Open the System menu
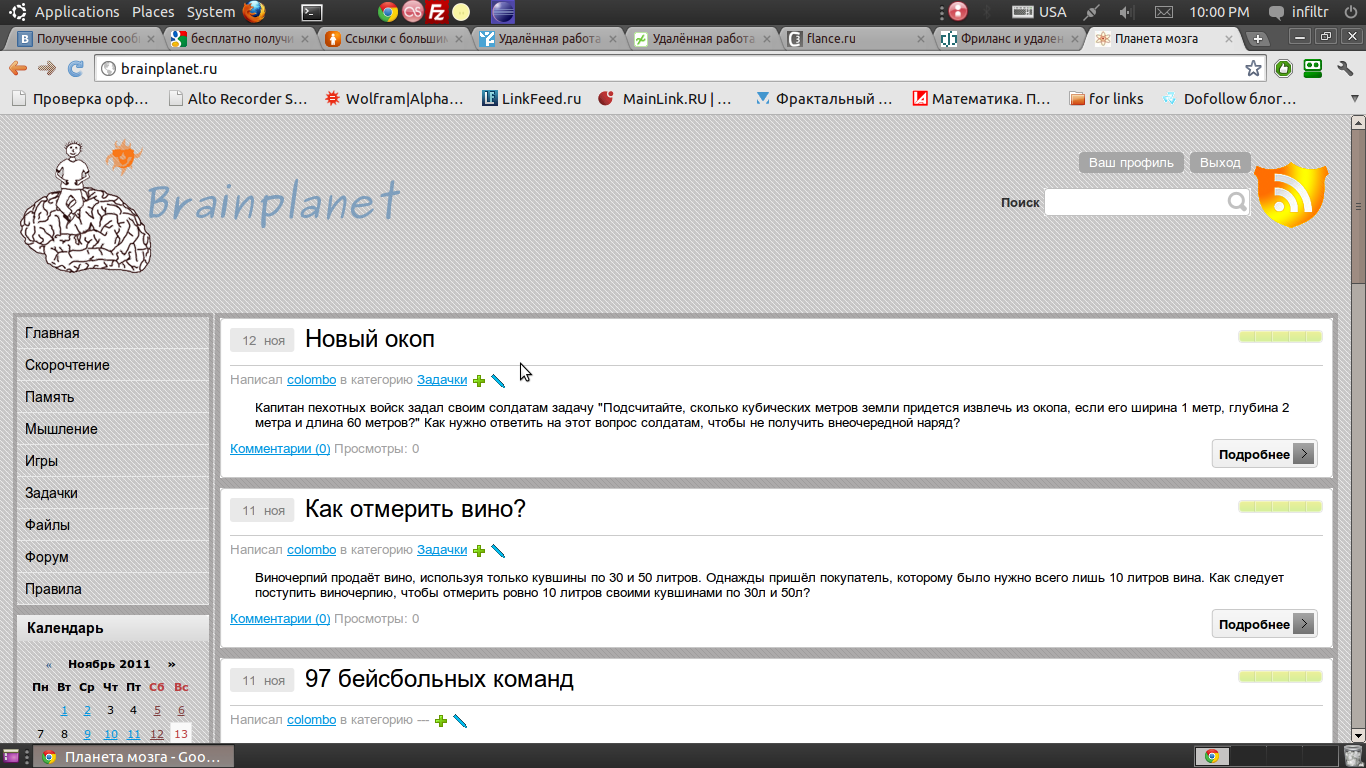The width and height of the screenshot is (1366, 768). pos(211,12)
